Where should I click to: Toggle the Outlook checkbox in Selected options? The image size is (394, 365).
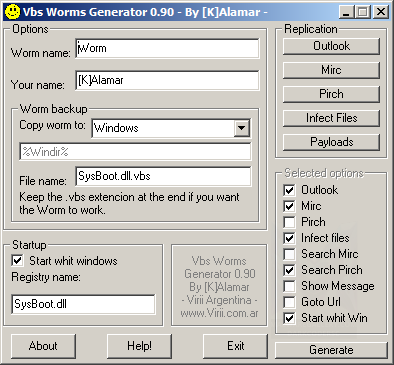(289, 190)
